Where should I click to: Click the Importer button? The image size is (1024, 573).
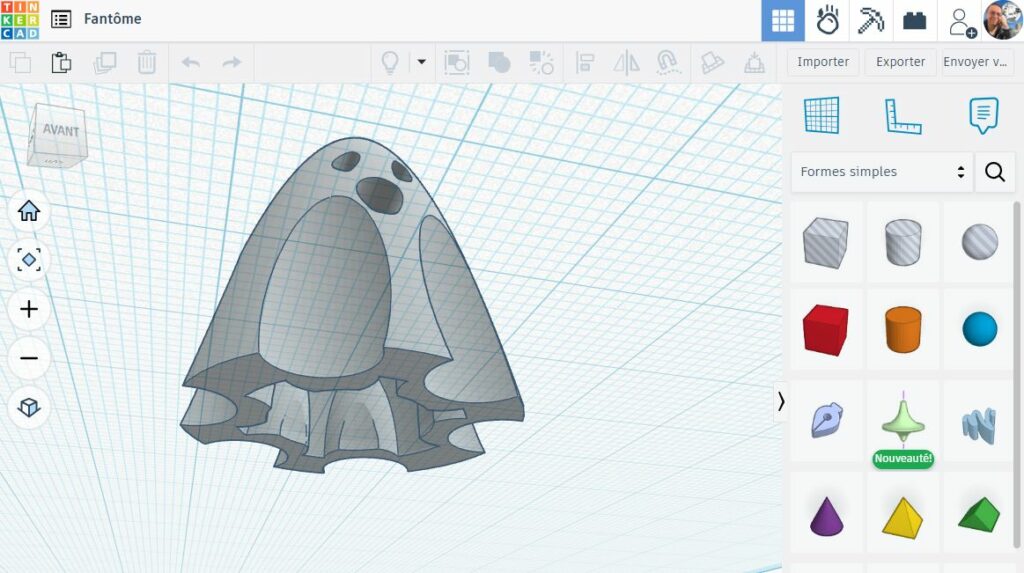coord(823,62)
